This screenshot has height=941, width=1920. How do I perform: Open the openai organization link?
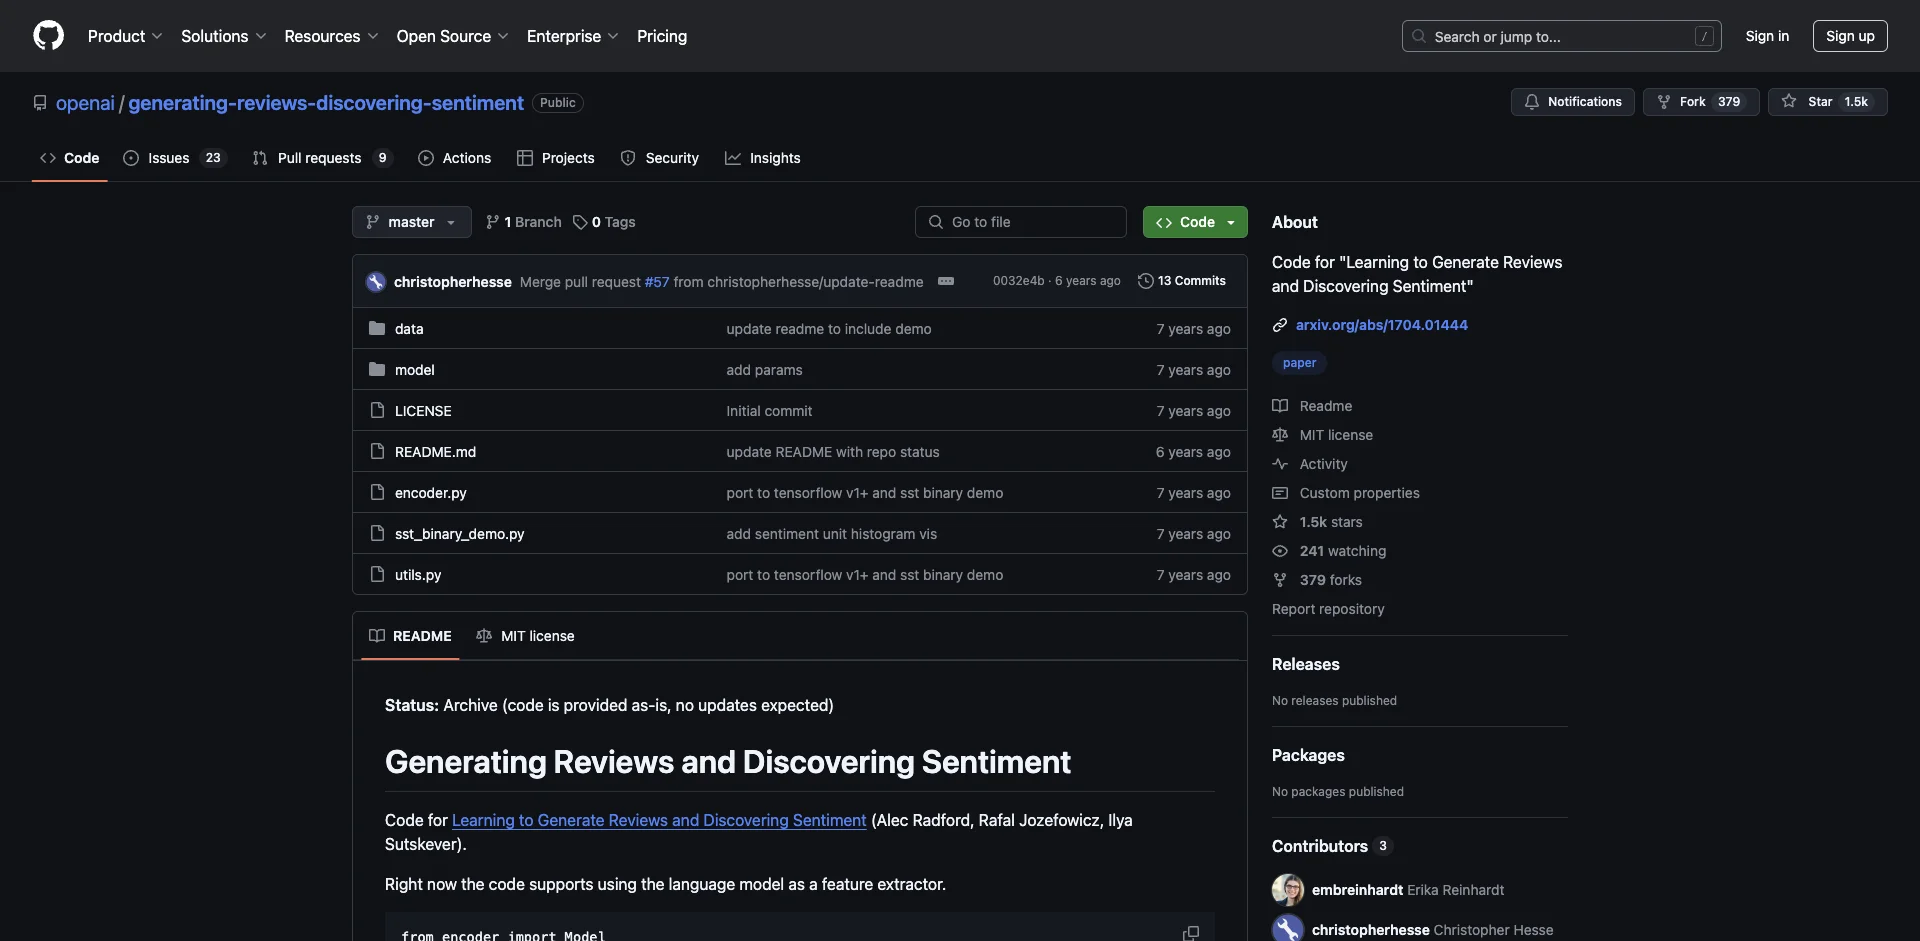pyautogui.click(x=85, y=103)
